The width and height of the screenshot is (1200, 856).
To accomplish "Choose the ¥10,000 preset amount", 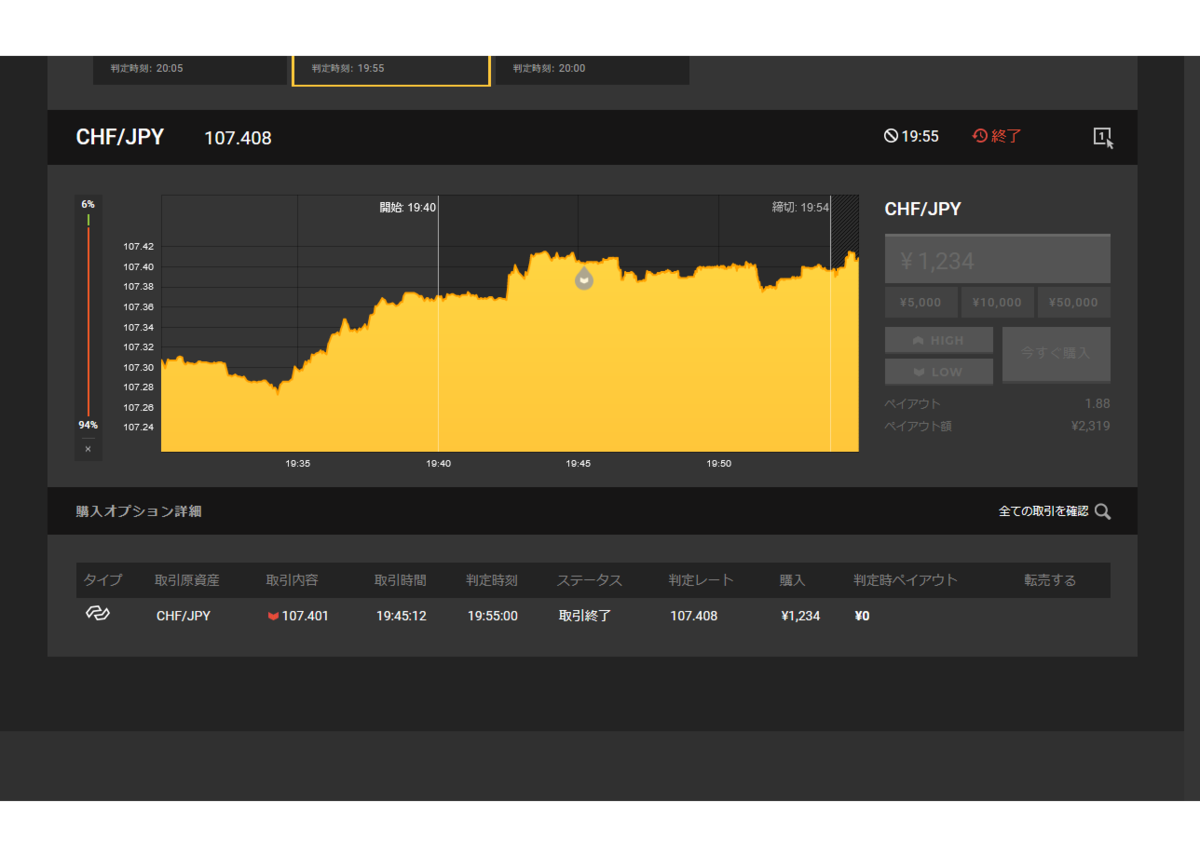I will click(x=997, y=302).
